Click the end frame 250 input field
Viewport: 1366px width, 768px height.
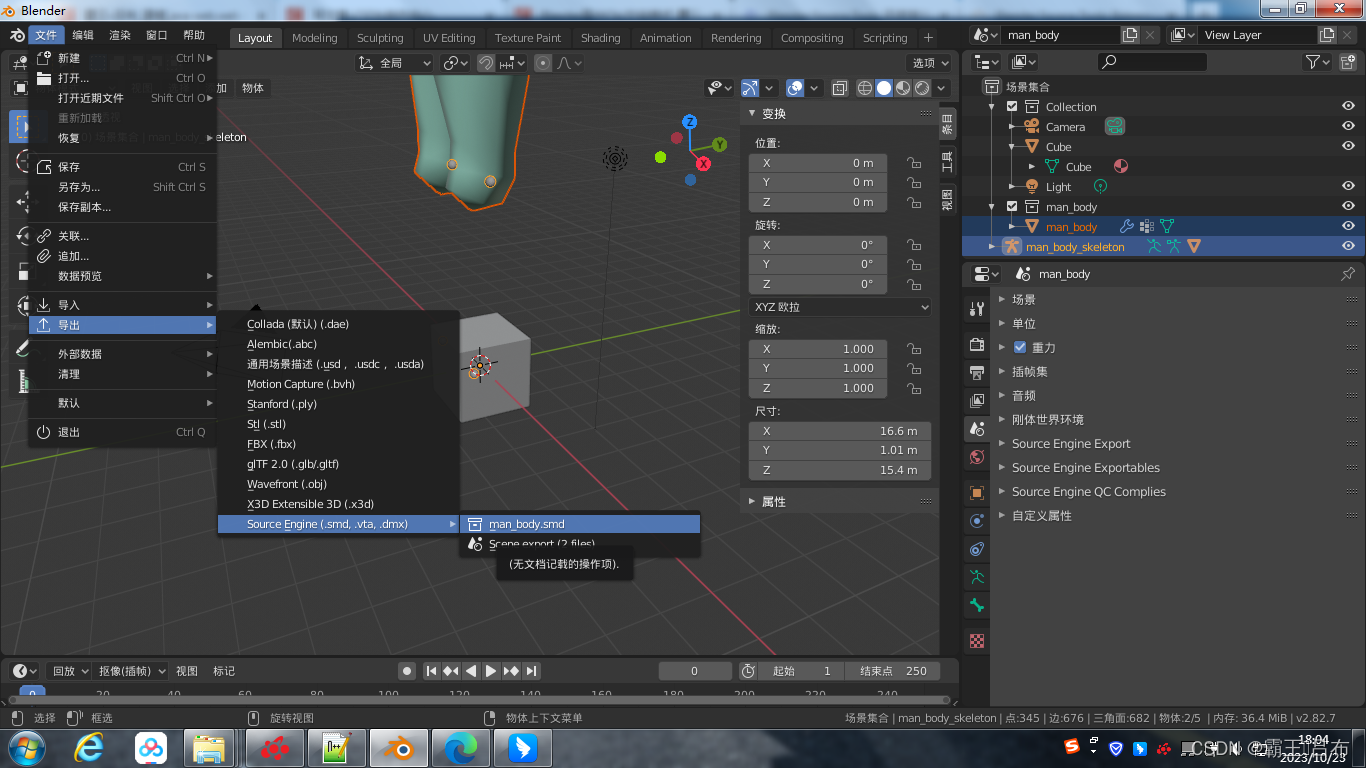pos(893,671)
